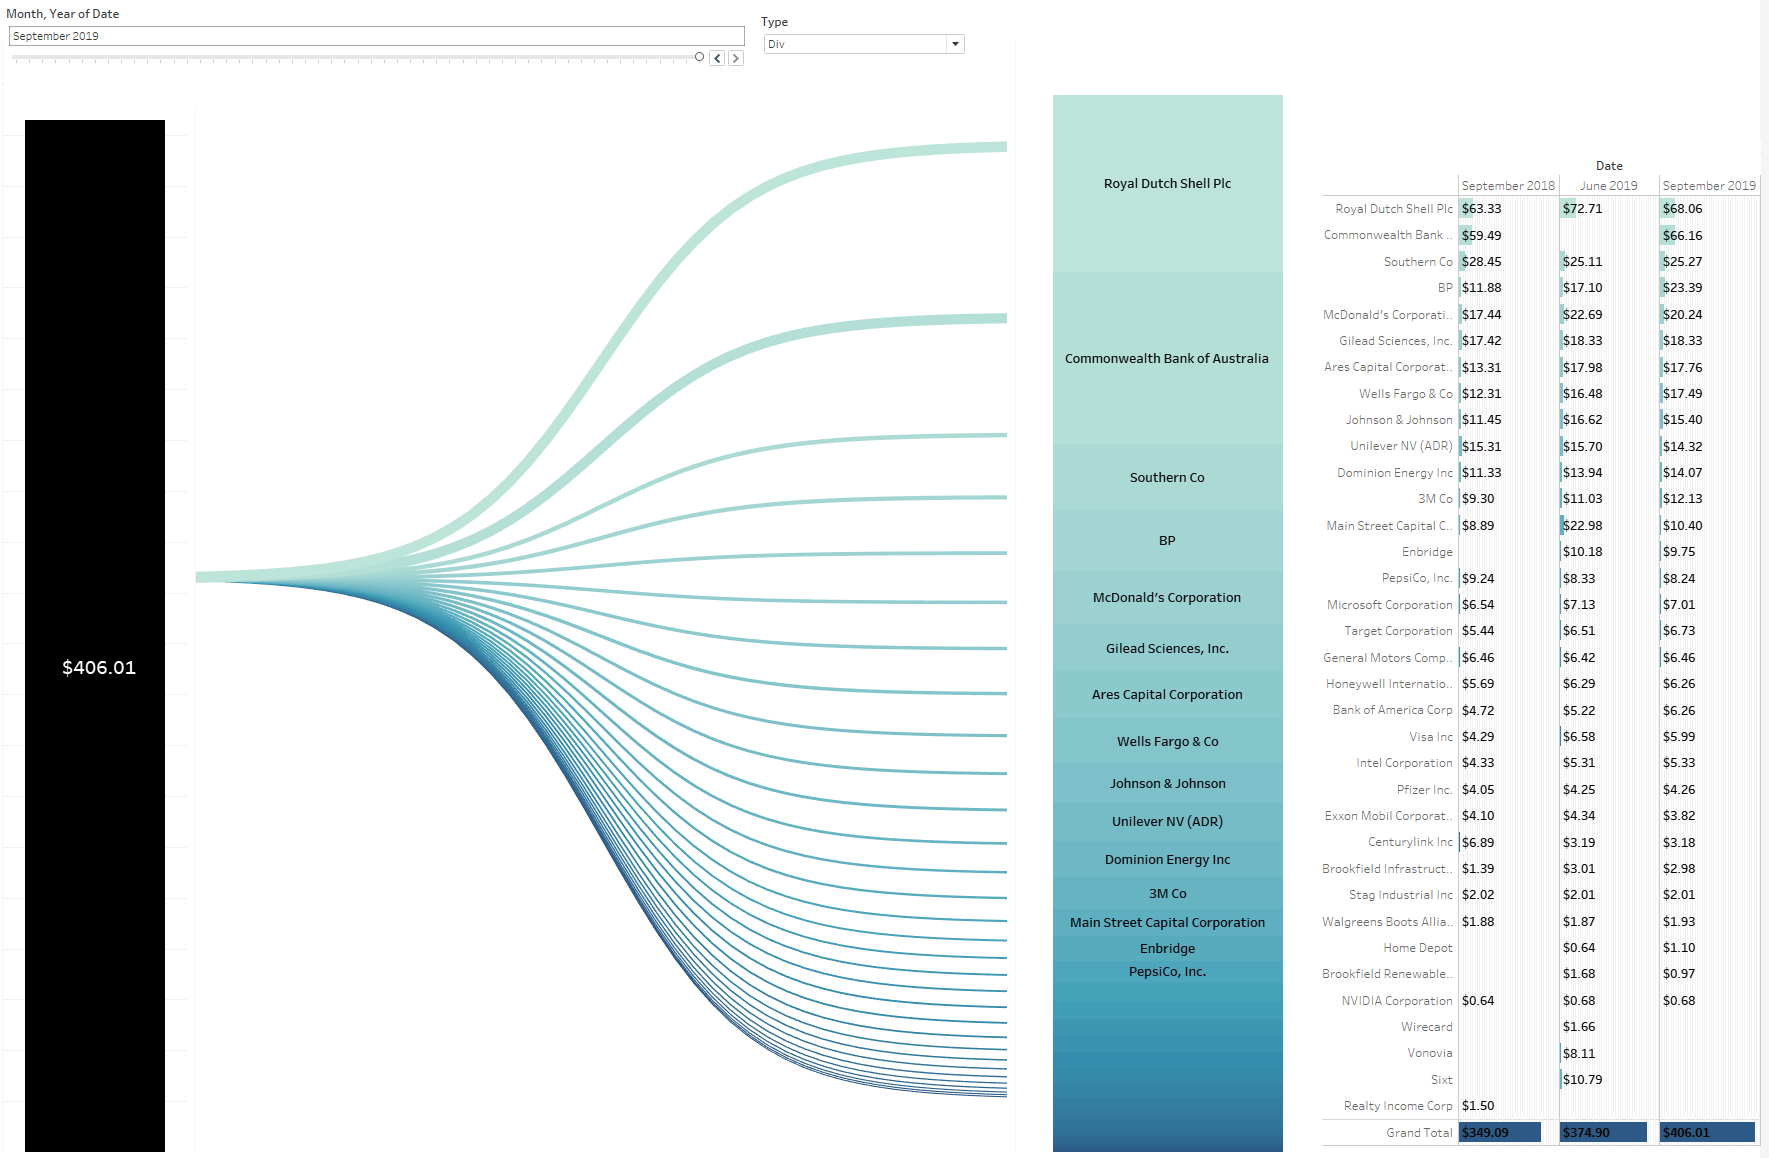Image resolution: width=1769 pixels, height=1158 pixels.
Task: Click the Stag Industrial Inc row label
Action: [x=1401, y=895]
